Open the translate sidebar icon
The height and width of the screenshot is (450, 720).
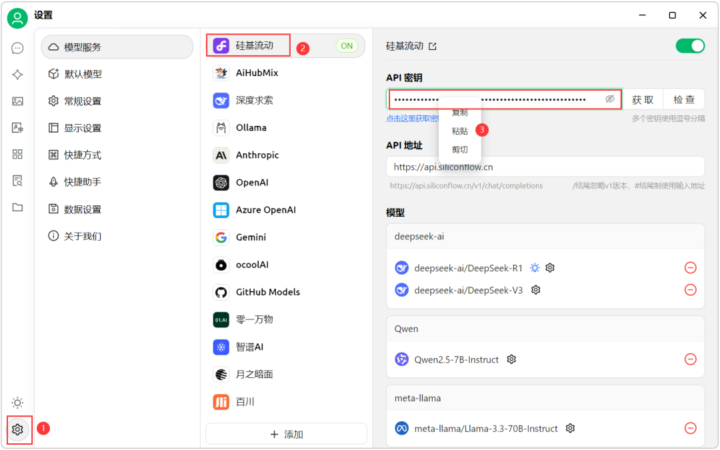(17, 128)
